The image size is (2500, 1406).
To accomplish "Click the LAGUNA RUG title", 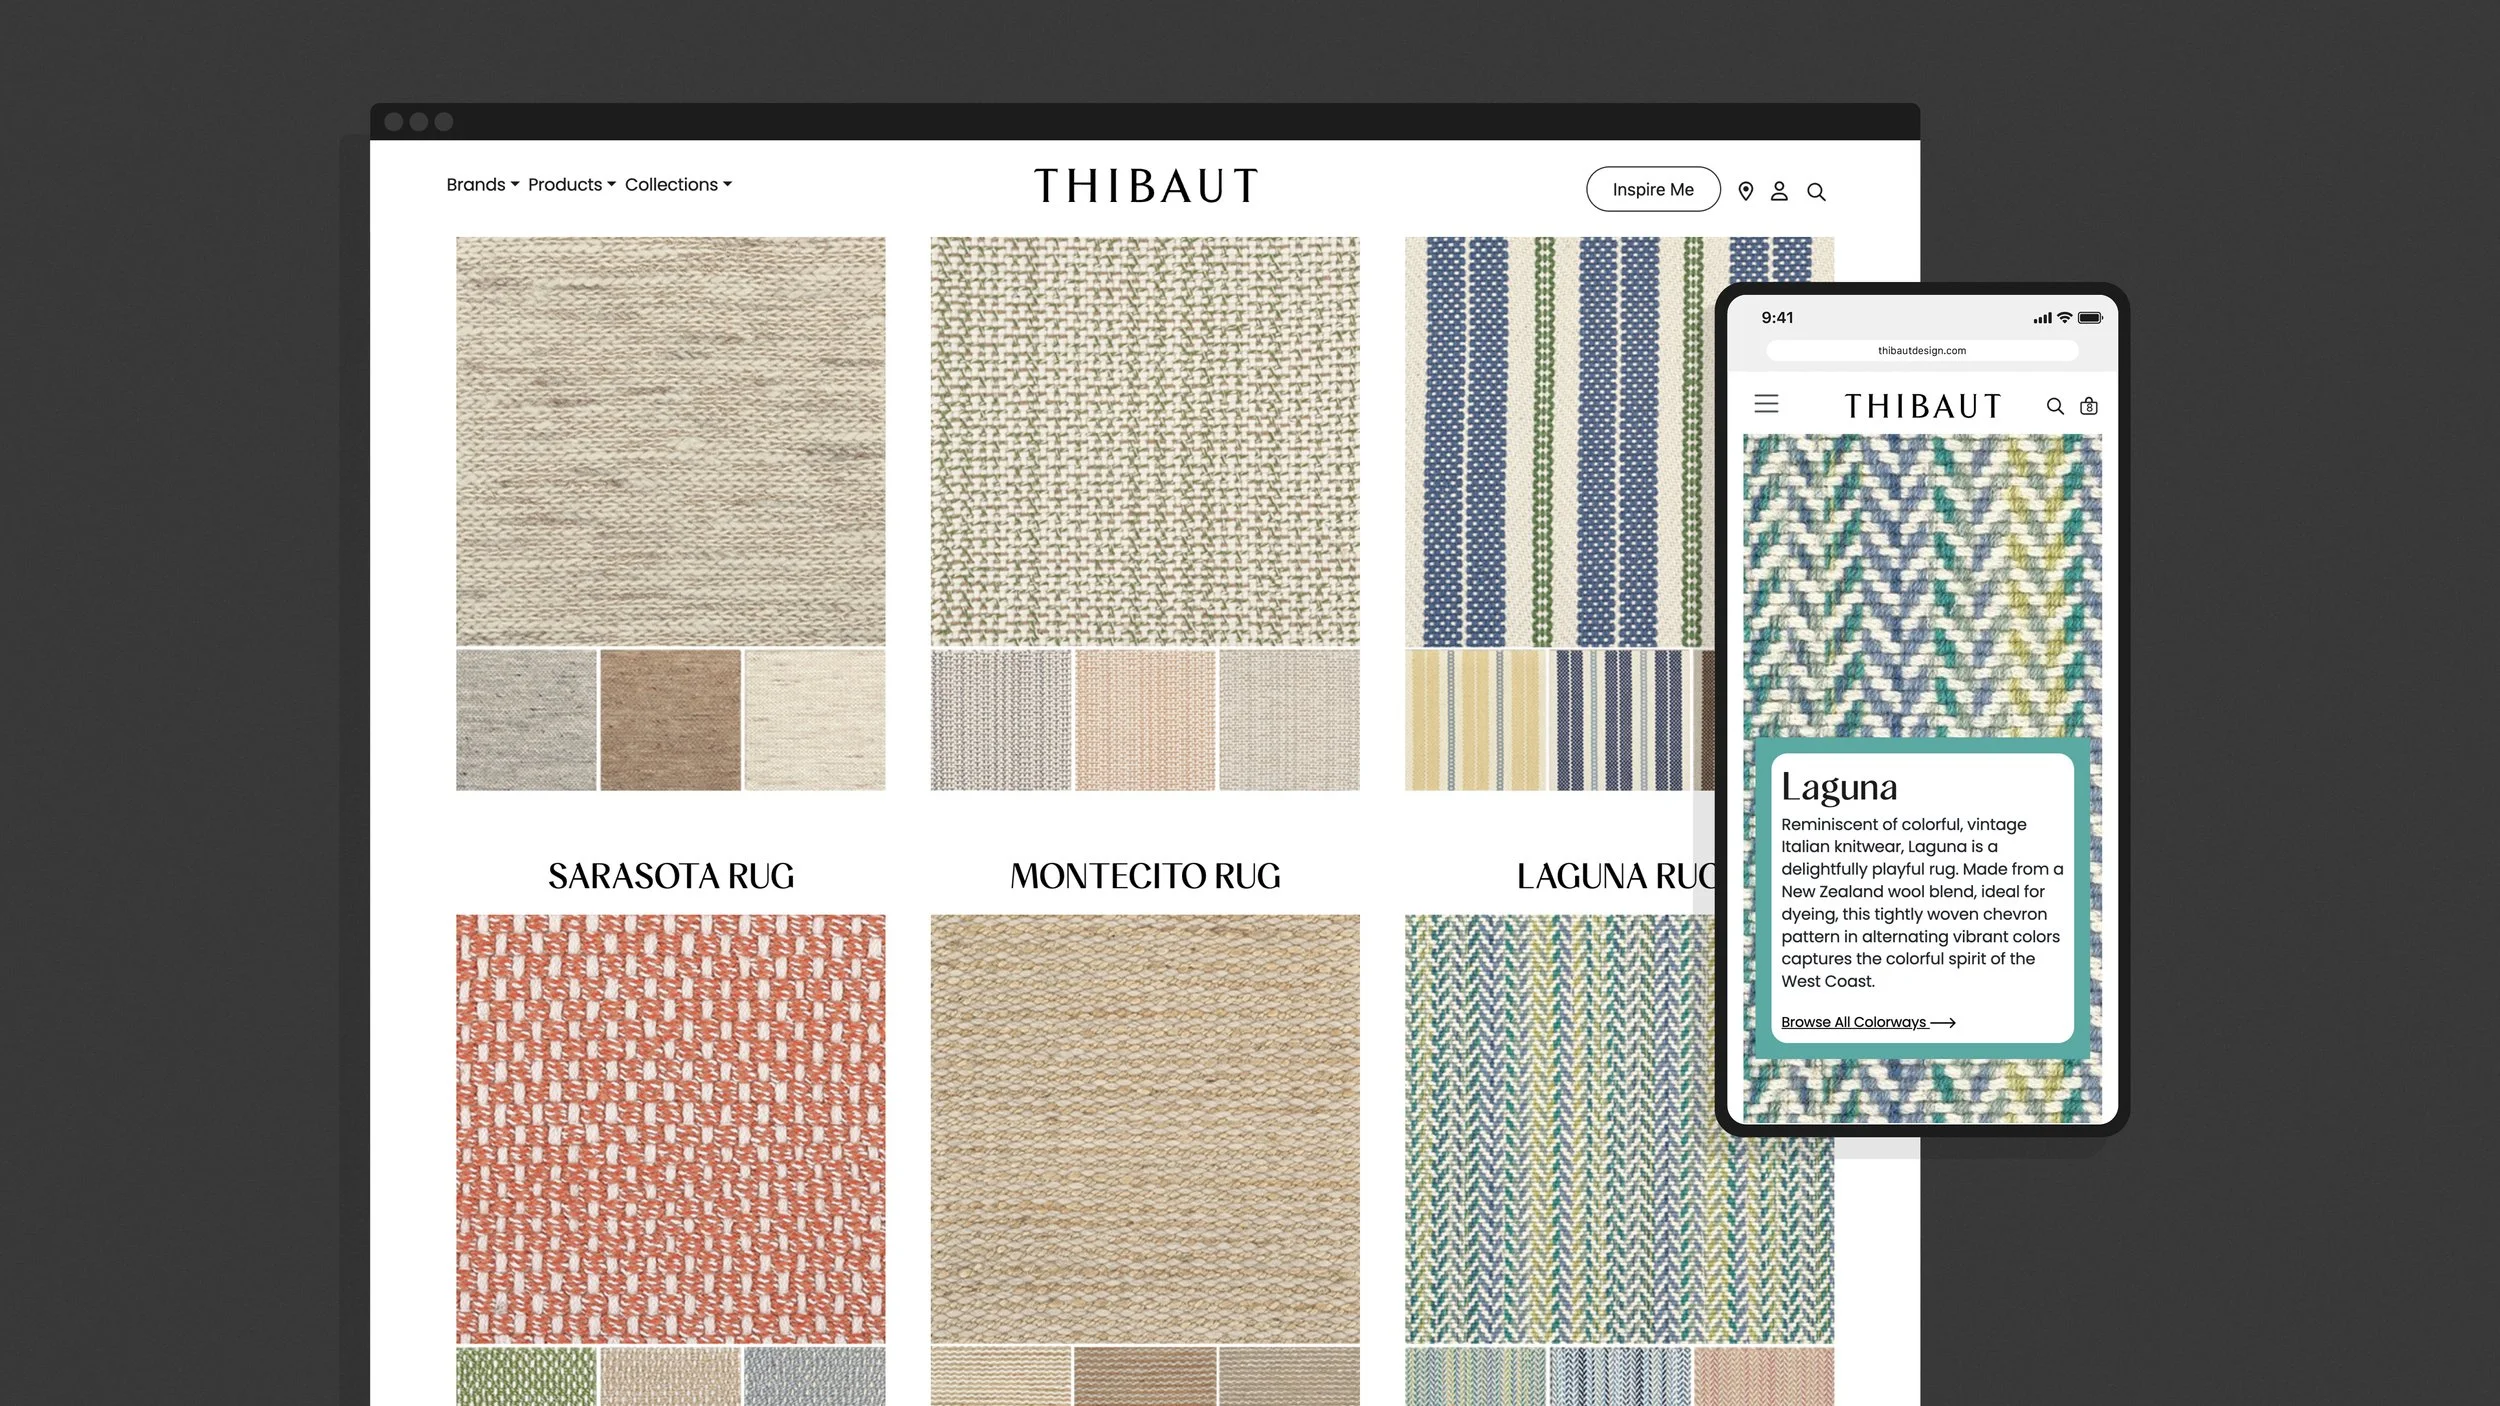I will point(1615,876).
